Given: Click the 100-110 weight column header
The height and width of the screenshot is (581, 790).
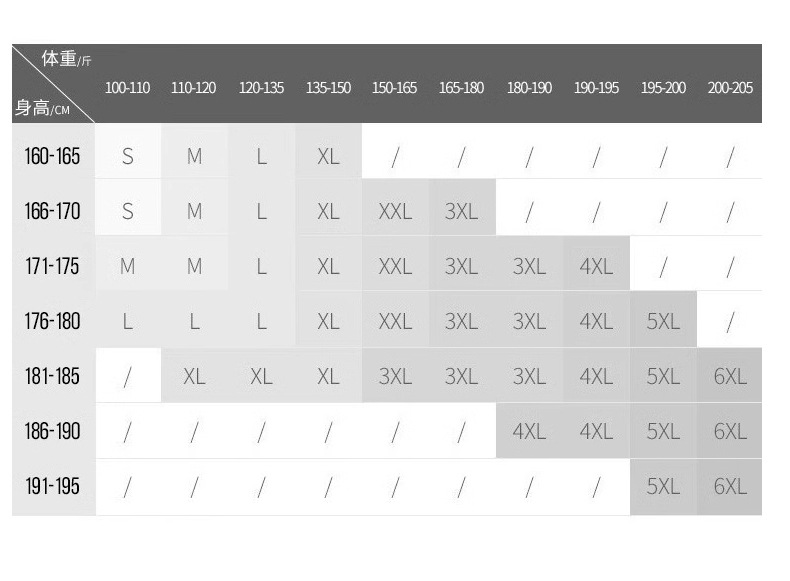Looking at the screenshot, I should tap(127, 88).
